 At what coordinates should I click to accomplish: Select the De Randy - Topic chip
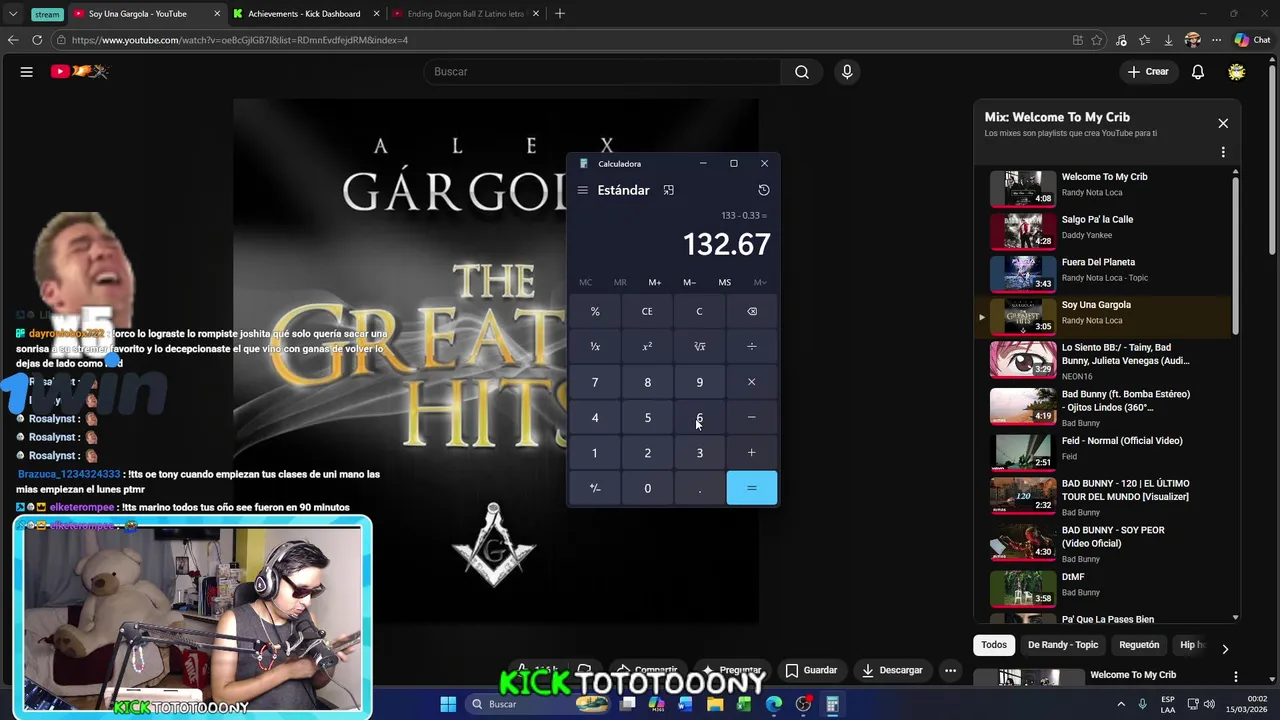[1063, 645]
